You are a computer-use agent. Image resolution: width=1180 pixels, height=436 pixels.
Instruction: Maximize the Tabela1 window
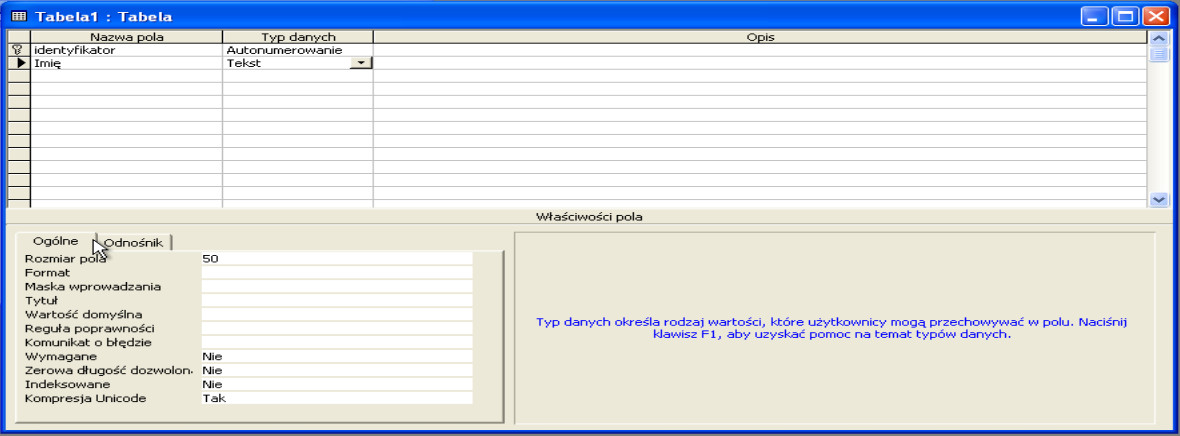click(1126, 16)
